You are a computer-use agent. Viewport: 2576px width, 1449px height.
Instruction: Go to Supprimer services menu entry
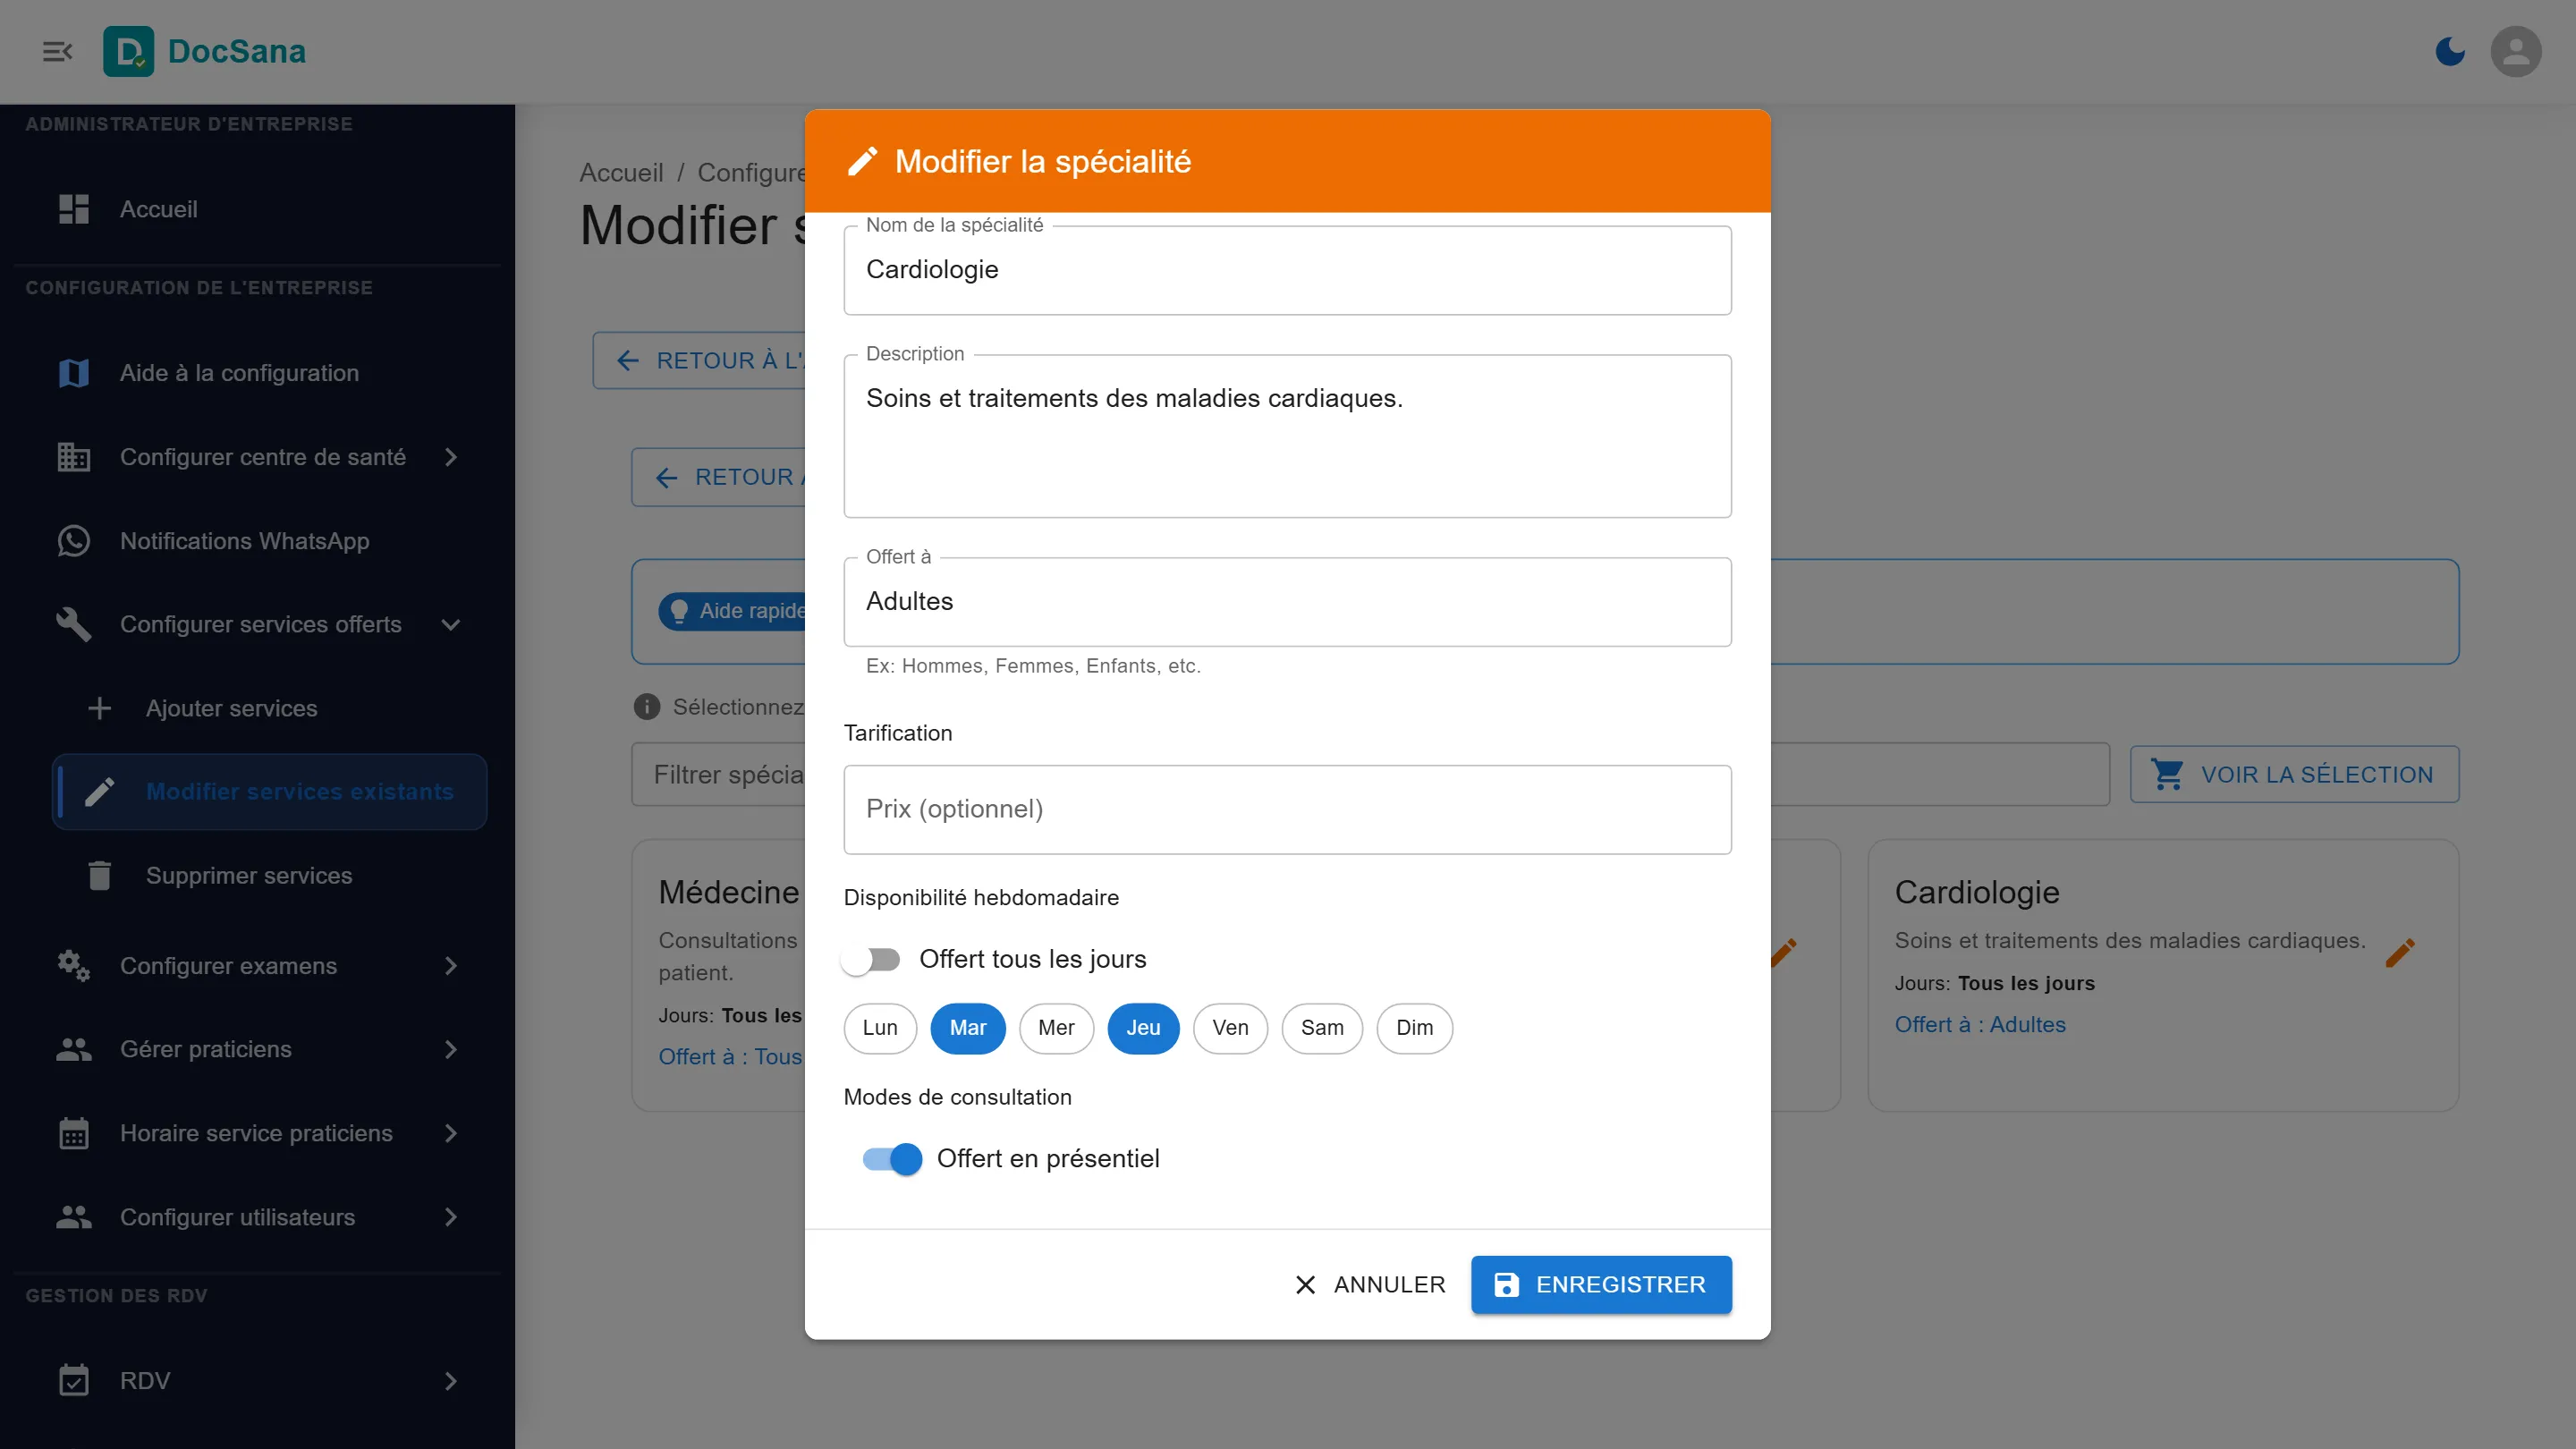pos(269,876)
